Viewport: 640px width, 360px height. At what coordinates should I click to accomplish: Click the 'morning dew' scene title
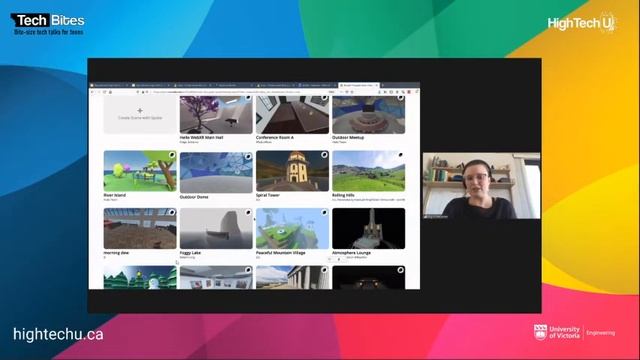pos(116,253)
